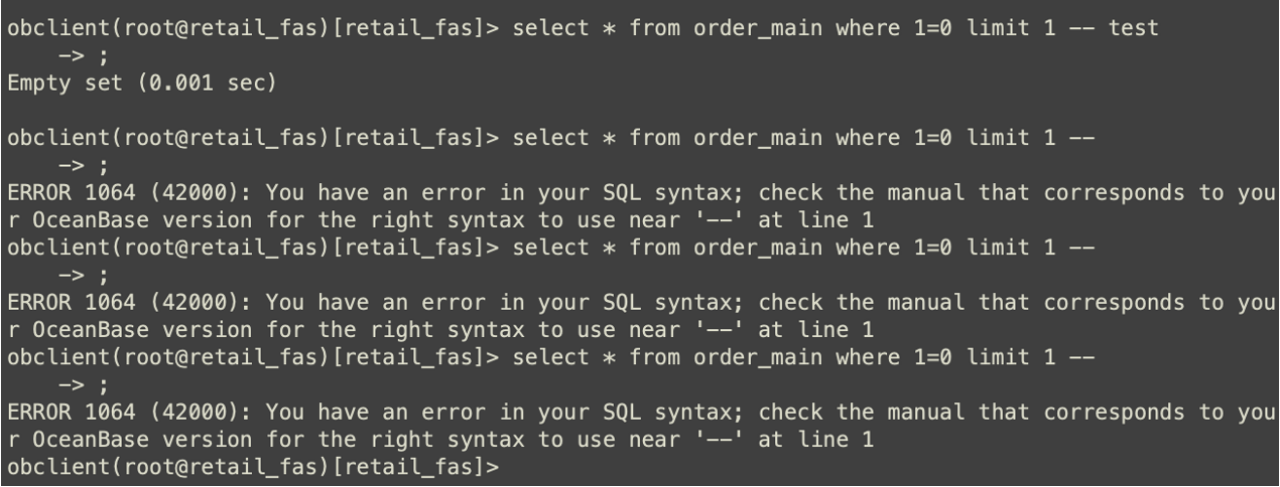1280x487 pixels.
Task: Click the "Empty set (0.001 sec)" output line
Action: (x=141, y=83)
